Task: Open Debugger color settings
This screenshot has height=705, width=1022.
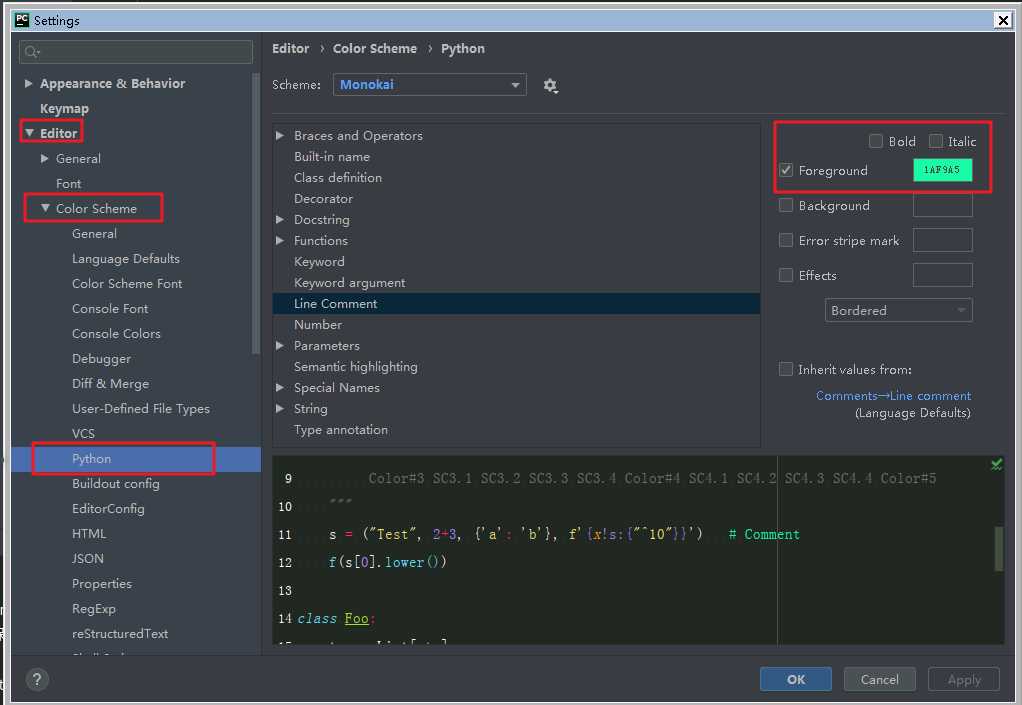Action: [x=101, y=358]
